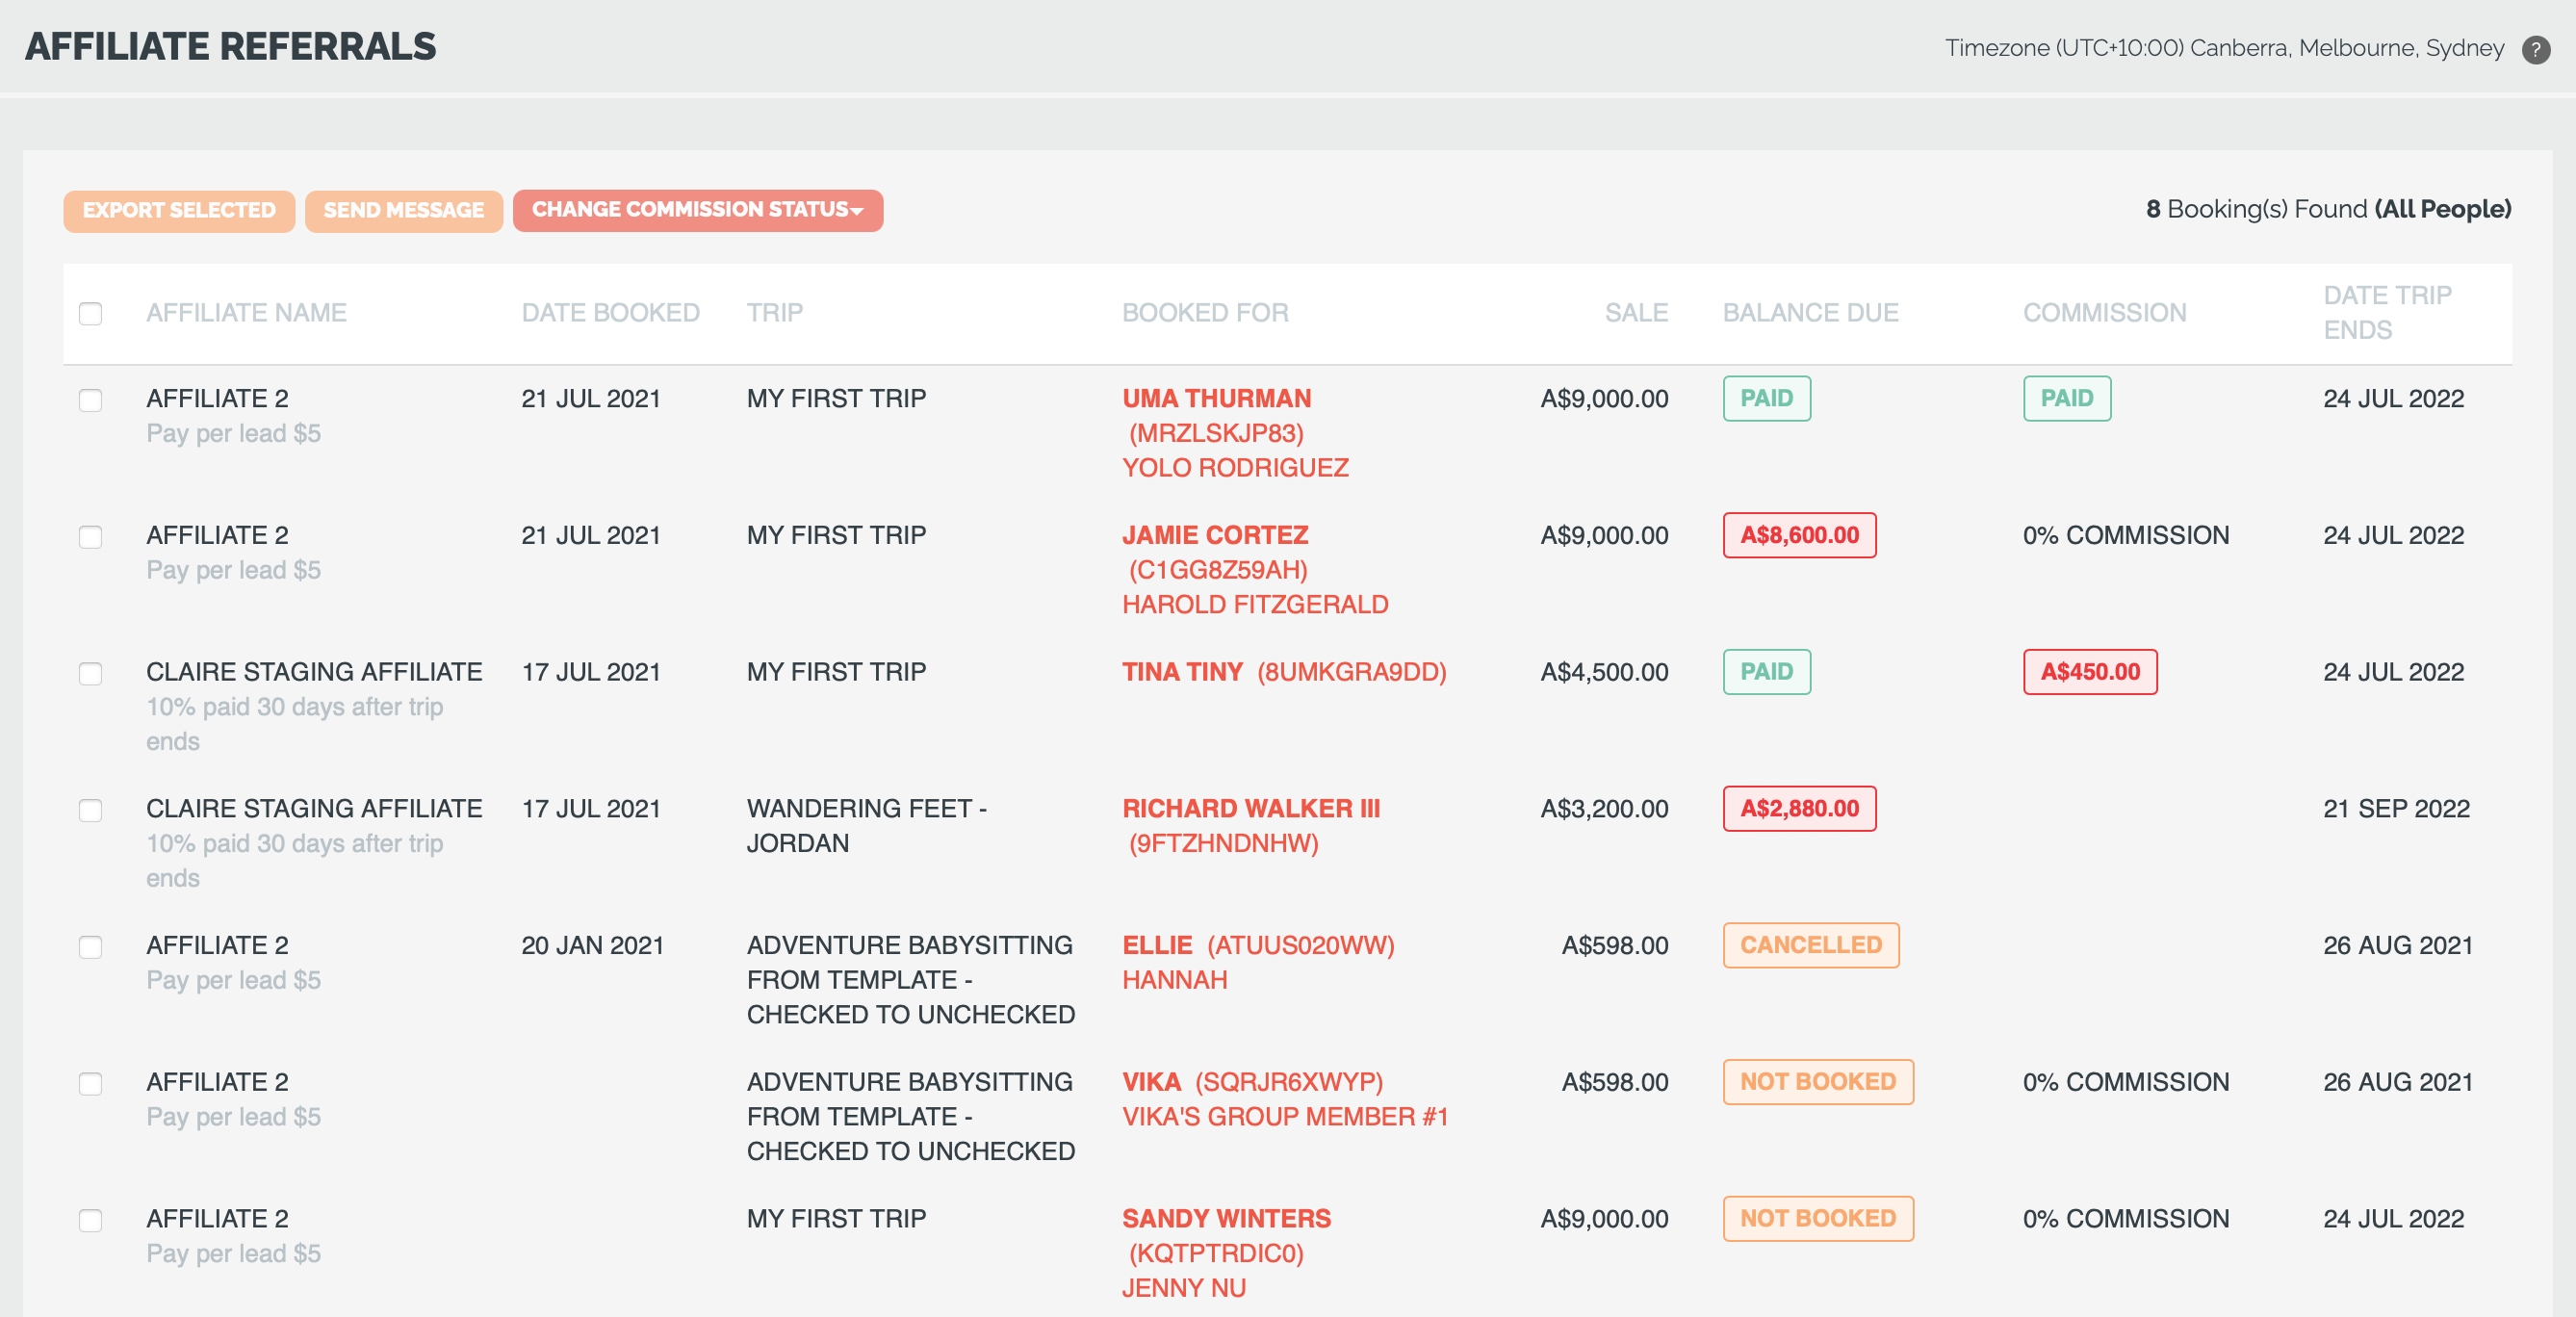Screen dimensions: 2576x1317
Task: Click the Export Selected button
Action: (x=179, y=210)
